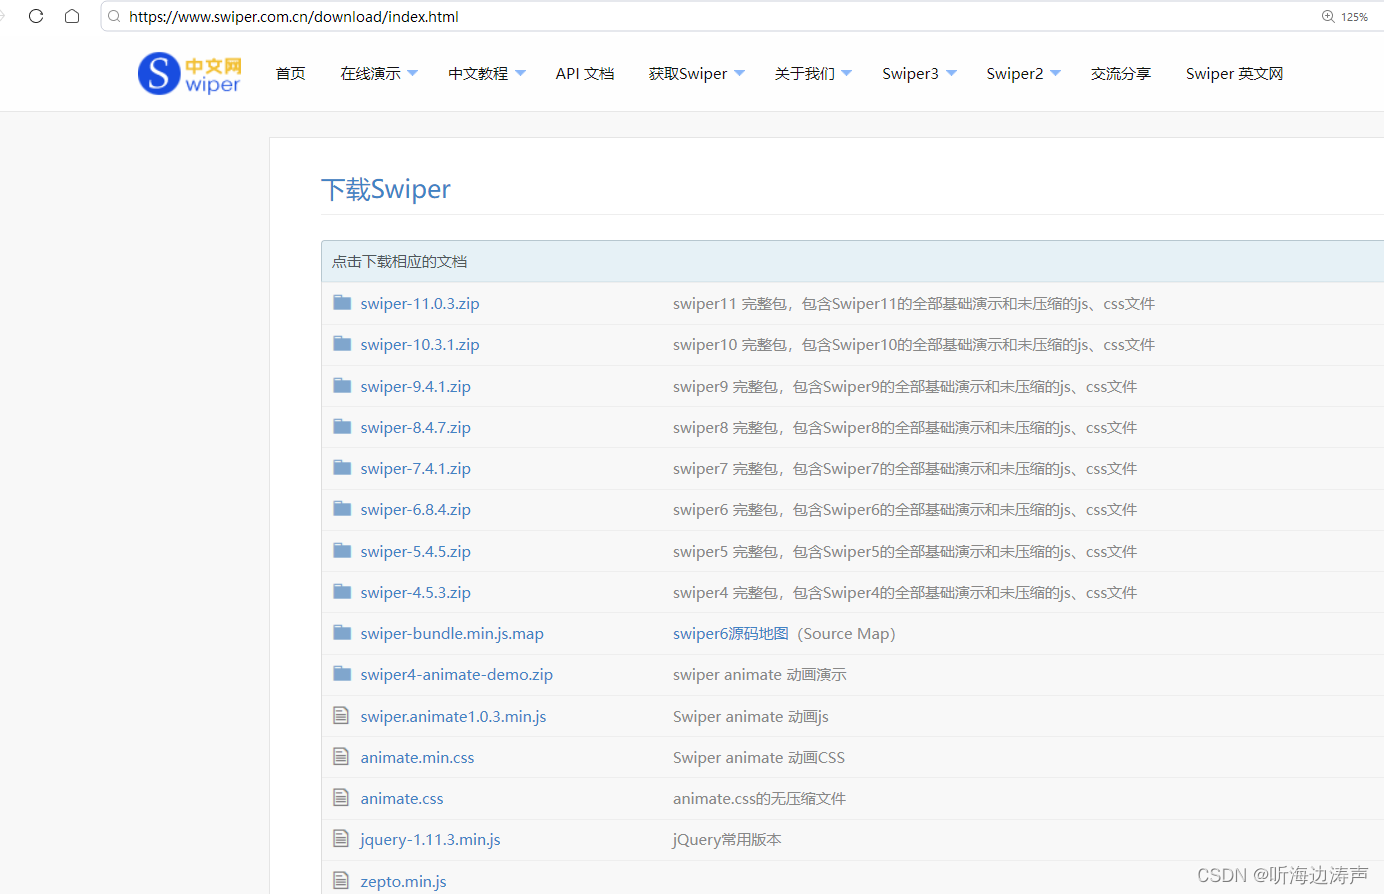Expand the Swiper3 dropdown menu
Image resolution: width=1384 pixels, height=894 pixels.
coord(920,73)
